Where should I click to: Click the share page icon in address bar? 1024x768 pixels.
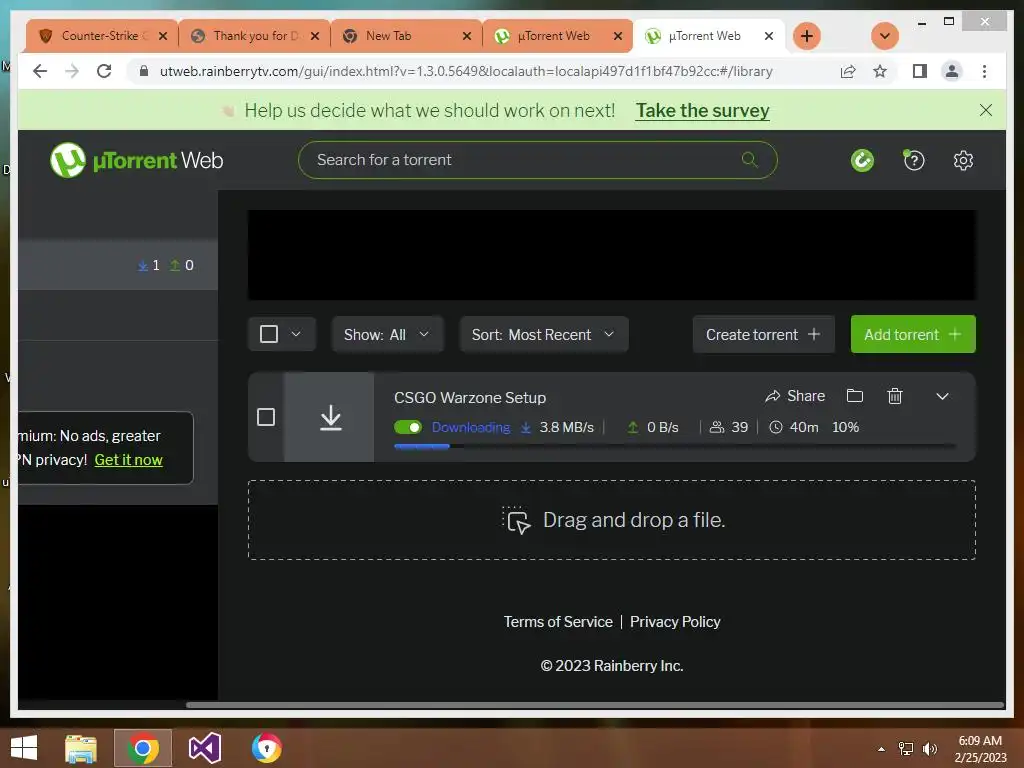point(848,71)
